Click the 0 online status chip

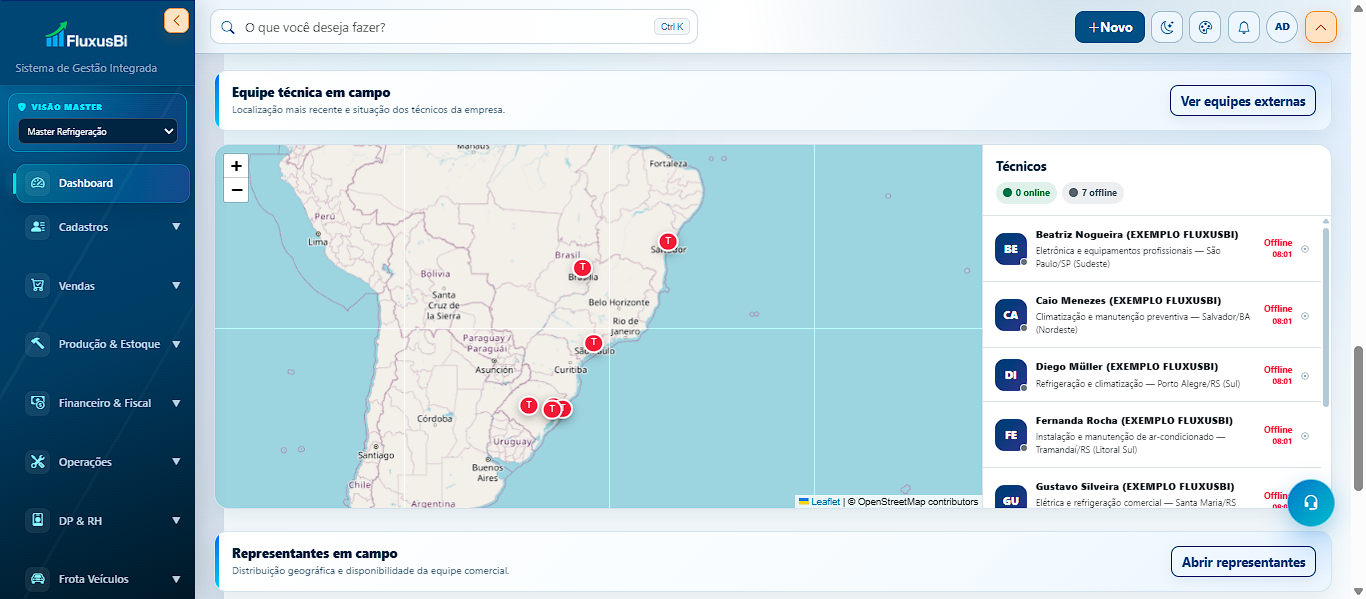point(1026,193)
